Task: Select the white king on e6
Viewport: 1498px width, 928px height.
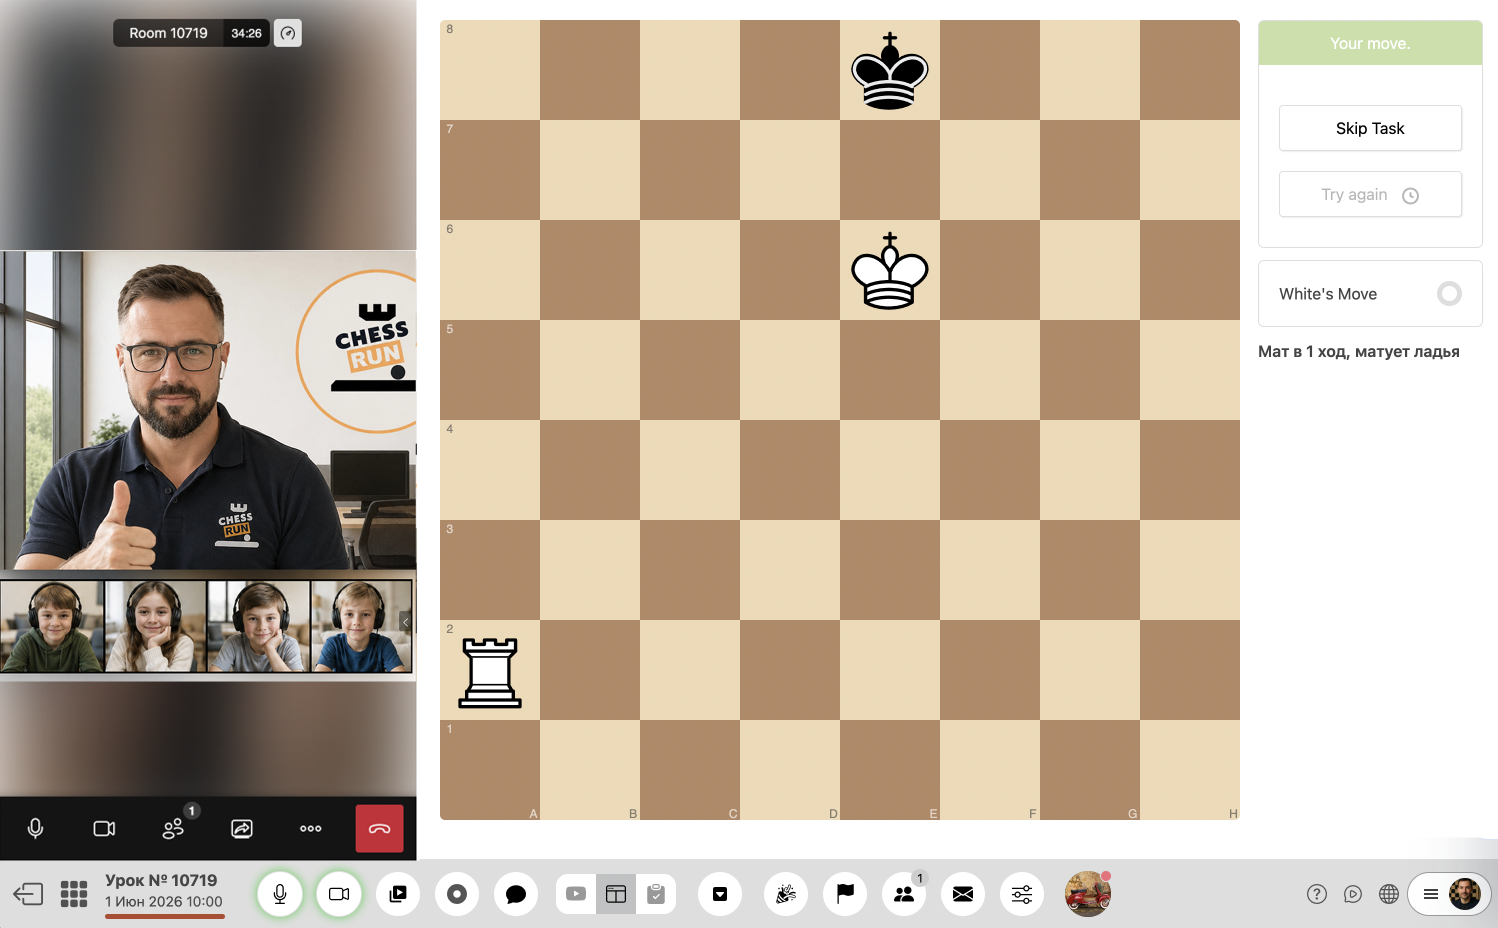Action: point(890,270)
